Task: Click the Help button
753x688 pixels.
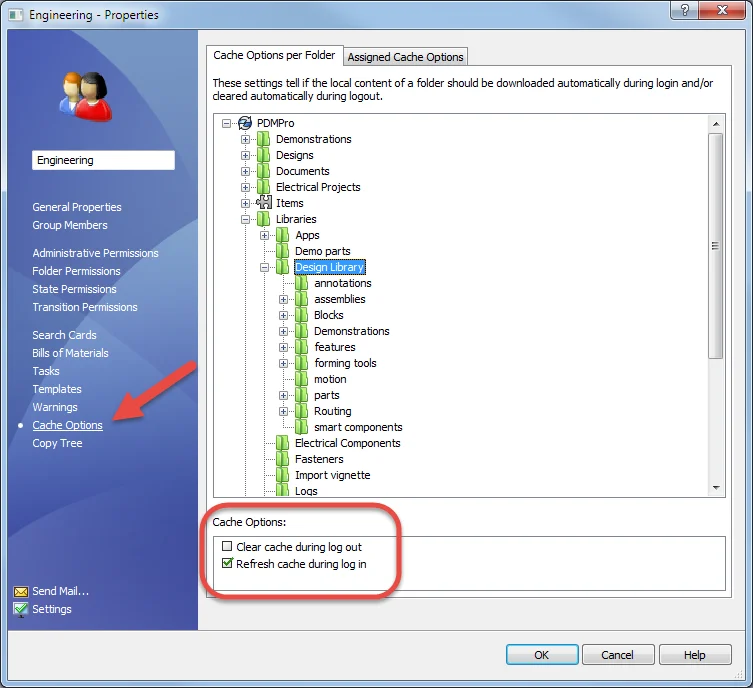Action: (x=695, y=655)
